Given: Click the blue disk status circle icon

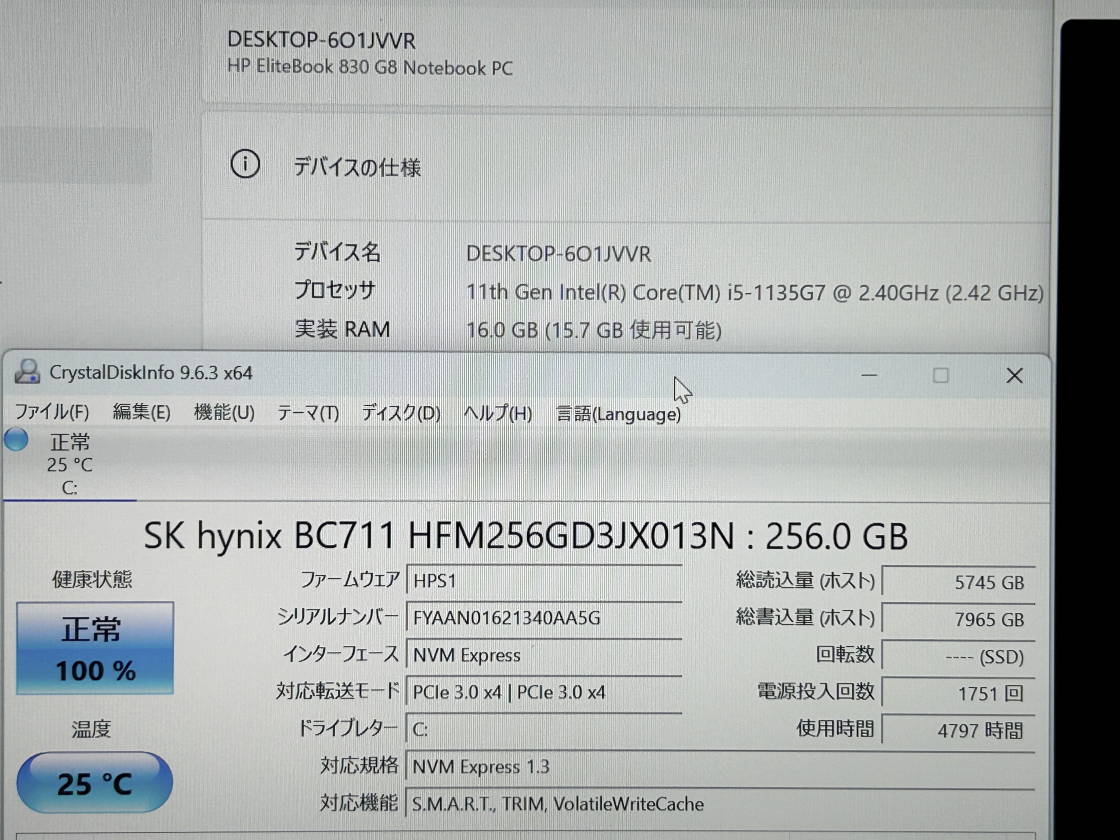Looking at the screenshot, I should pos(16,440).
